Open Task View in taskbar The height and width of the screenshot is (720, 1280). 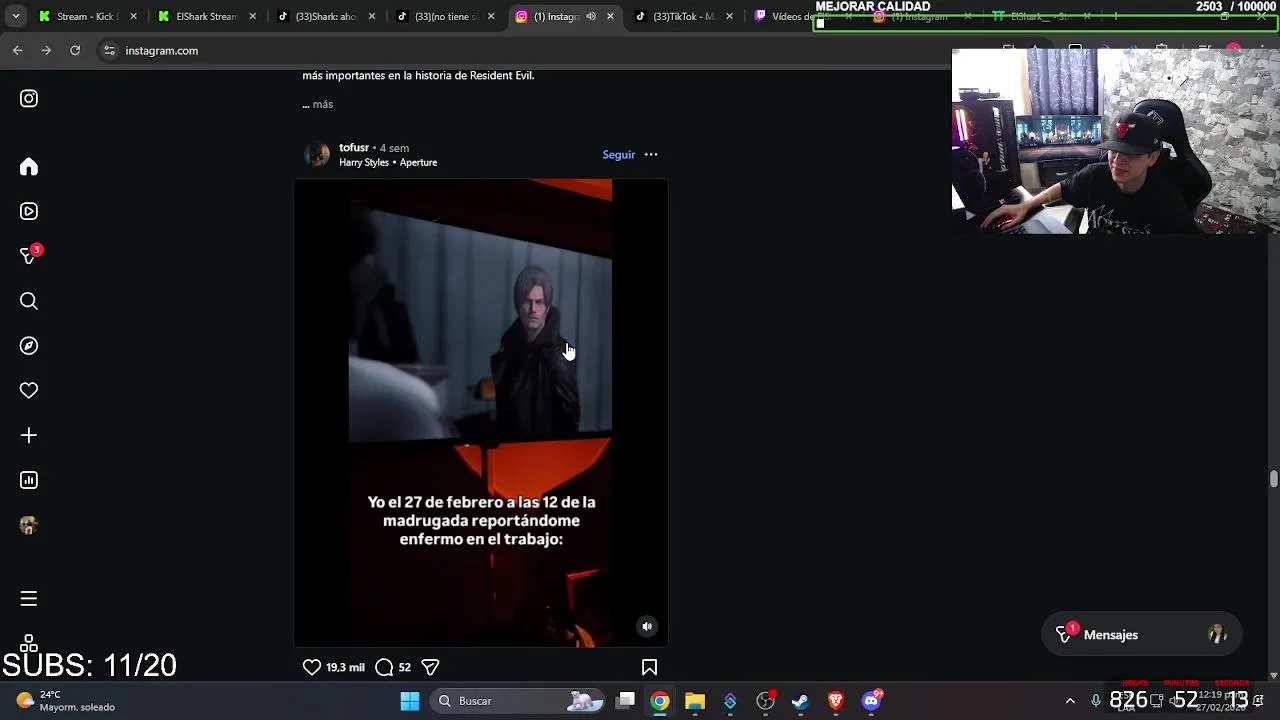[x=626, y=701]
